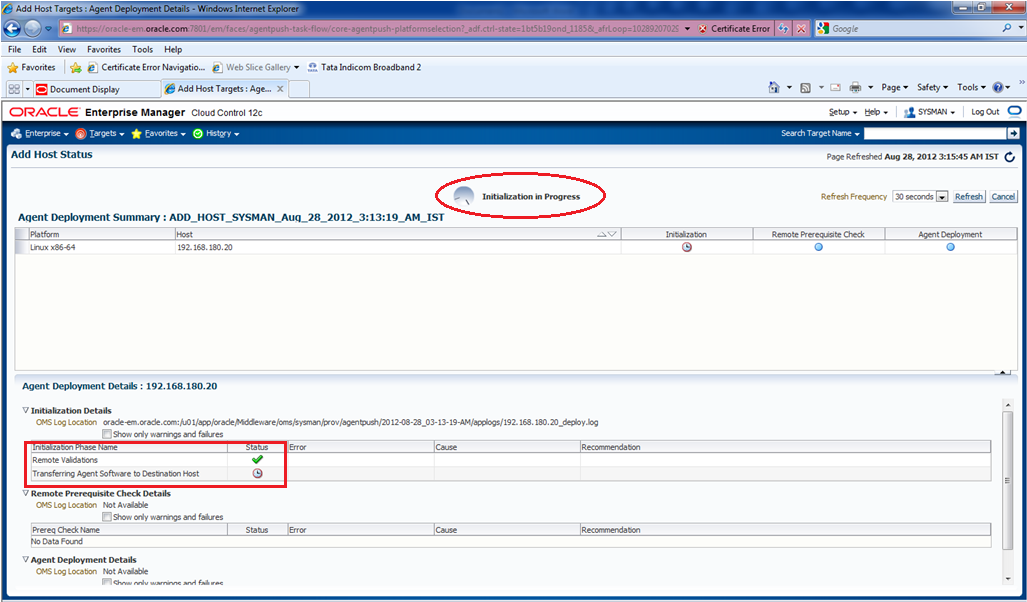This screenshot has height=602, width=1027.
Task: Click the Search Target Name input field
Action: click(x=934, y=133)
